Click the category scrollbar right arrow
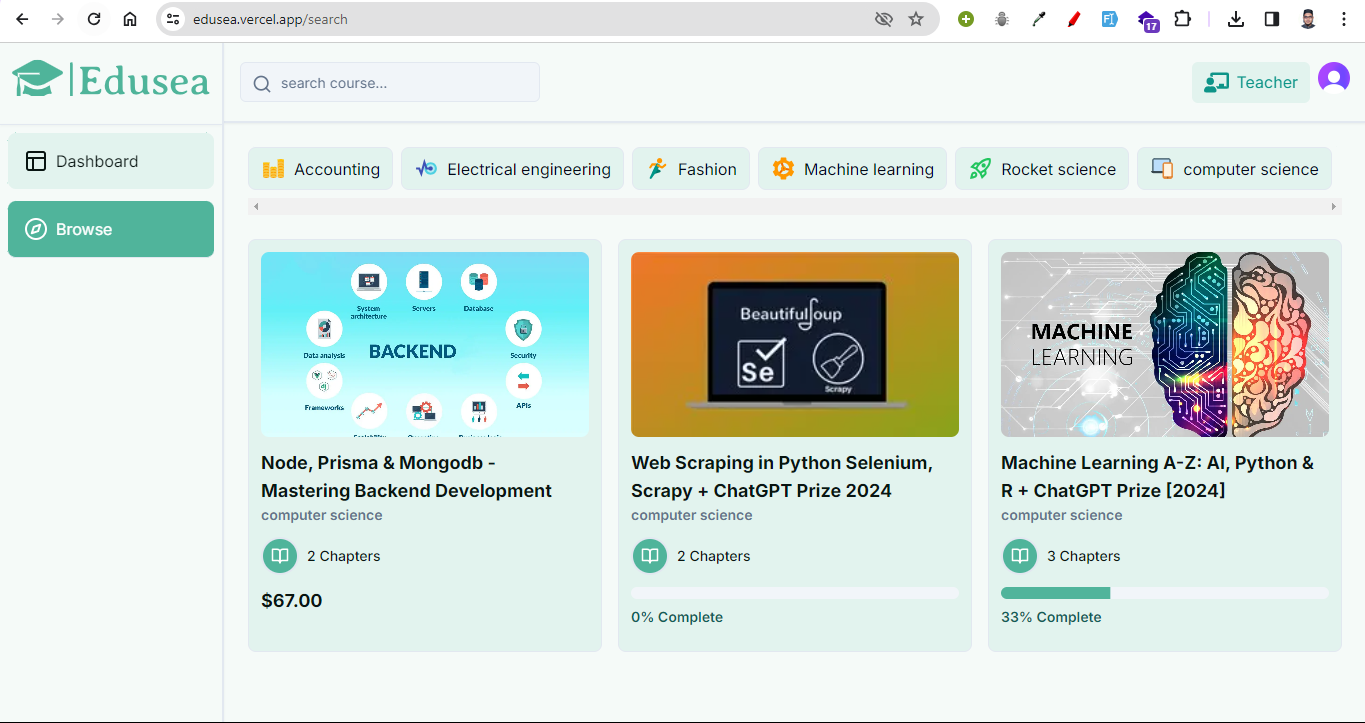The image size is (1365, 723). click(x=1334, y=206)
